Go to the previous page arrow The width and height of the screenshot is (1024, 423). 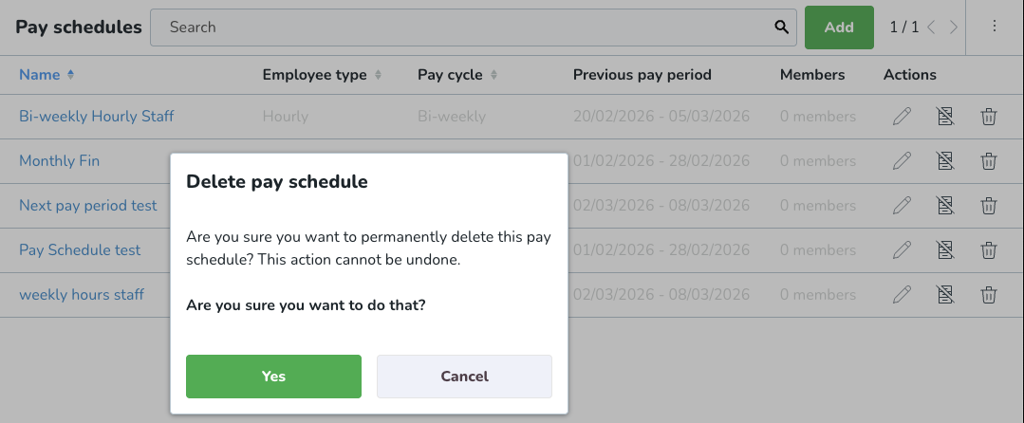931,28
